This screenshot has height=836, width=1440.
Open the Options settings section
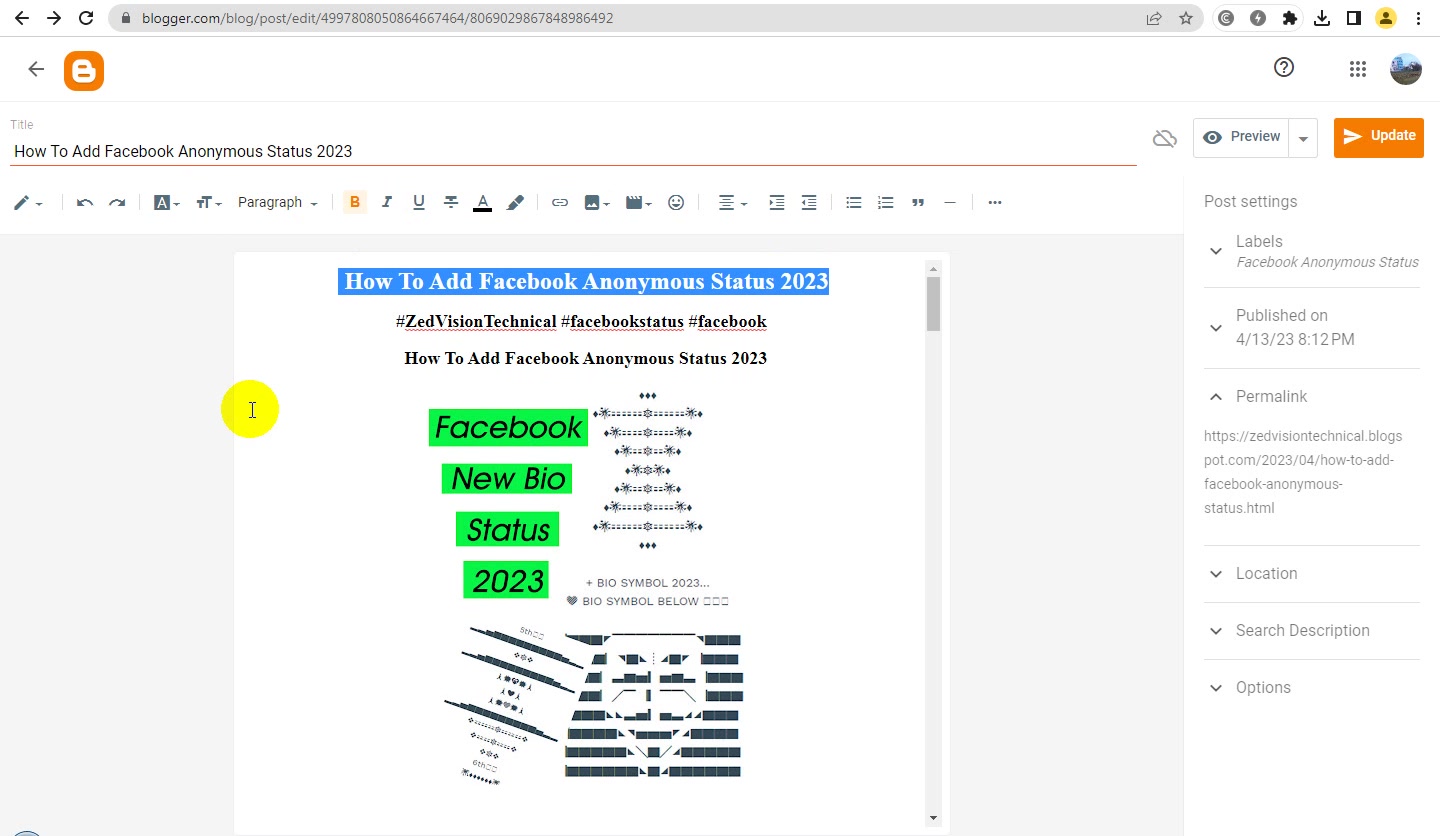1312,688
